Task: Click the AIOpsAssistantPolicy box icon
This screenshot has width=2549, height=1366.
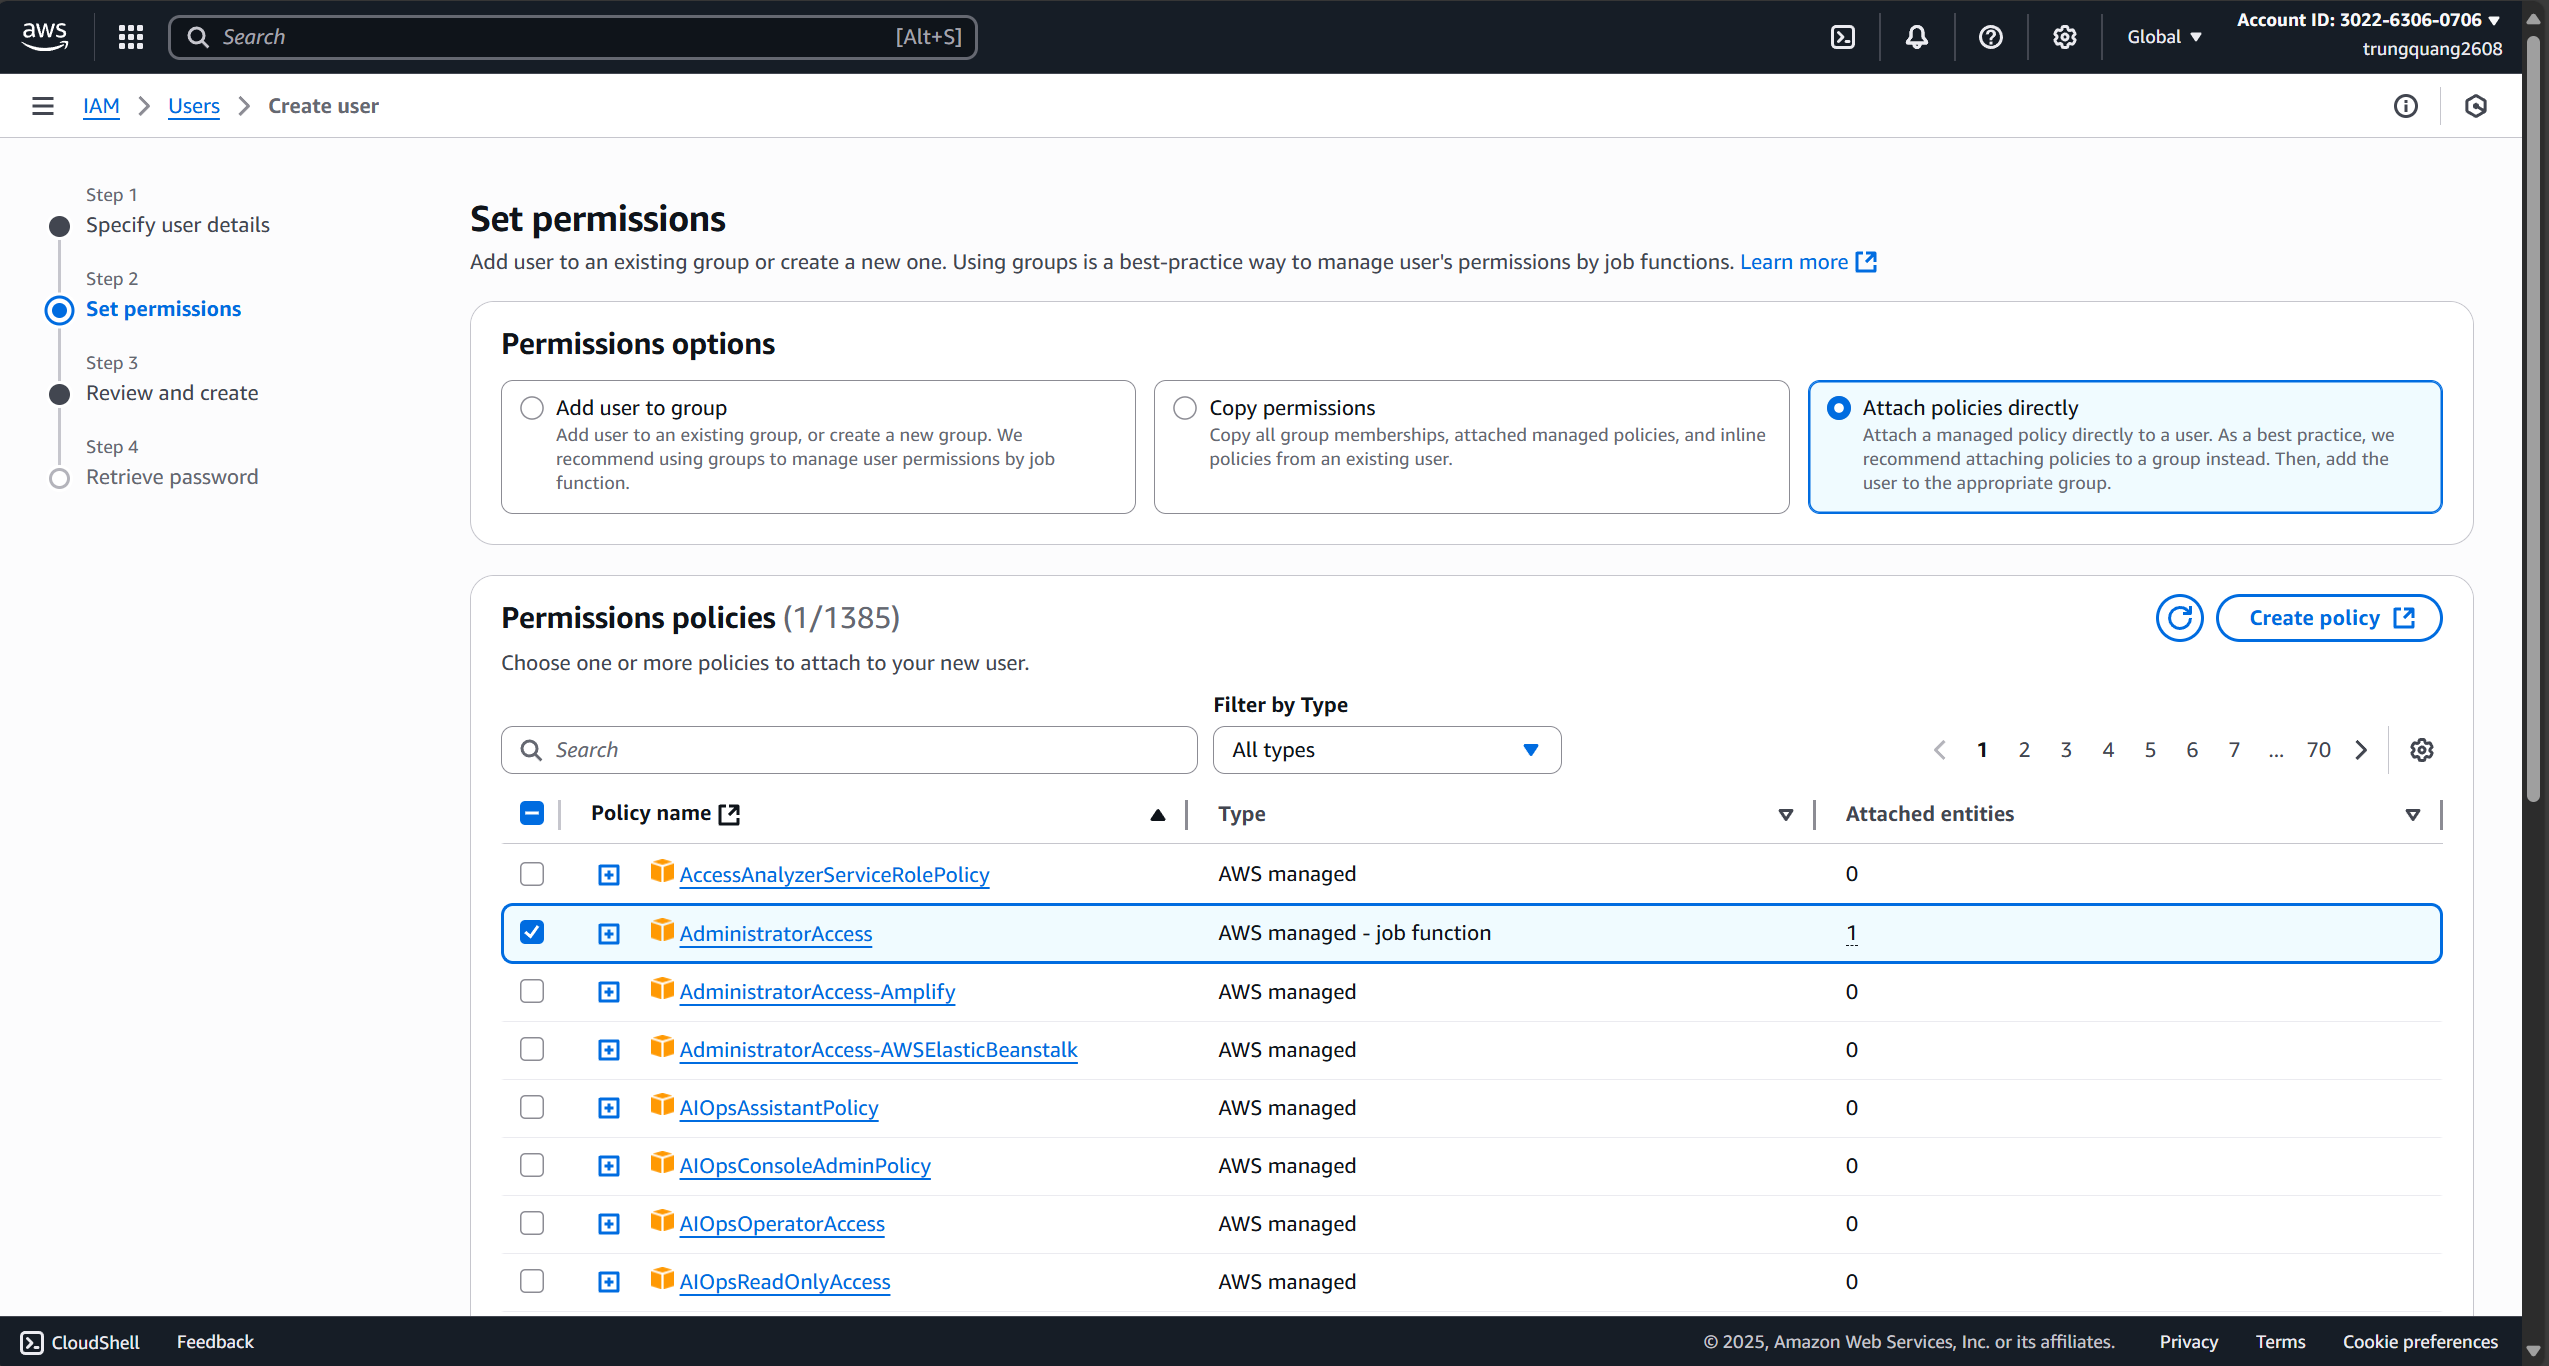Action: 662,1105
